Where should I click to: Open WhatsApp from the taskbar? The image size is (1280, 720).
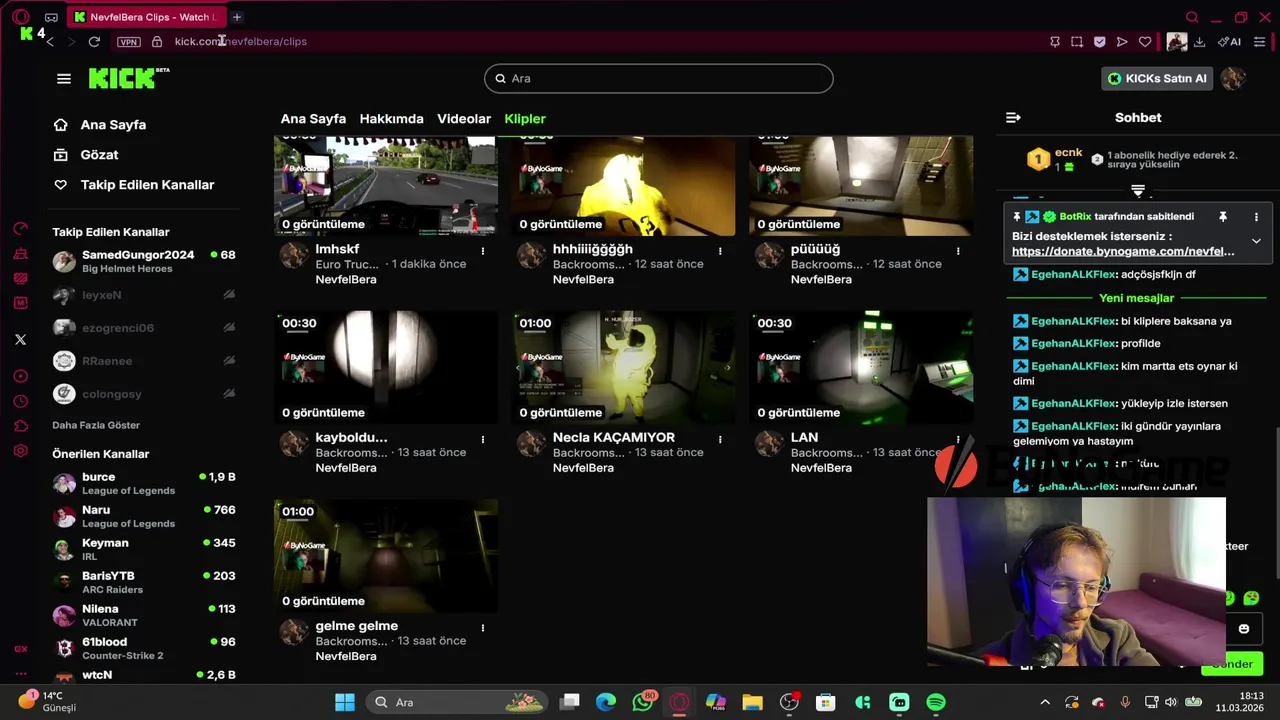coord(643,702)
